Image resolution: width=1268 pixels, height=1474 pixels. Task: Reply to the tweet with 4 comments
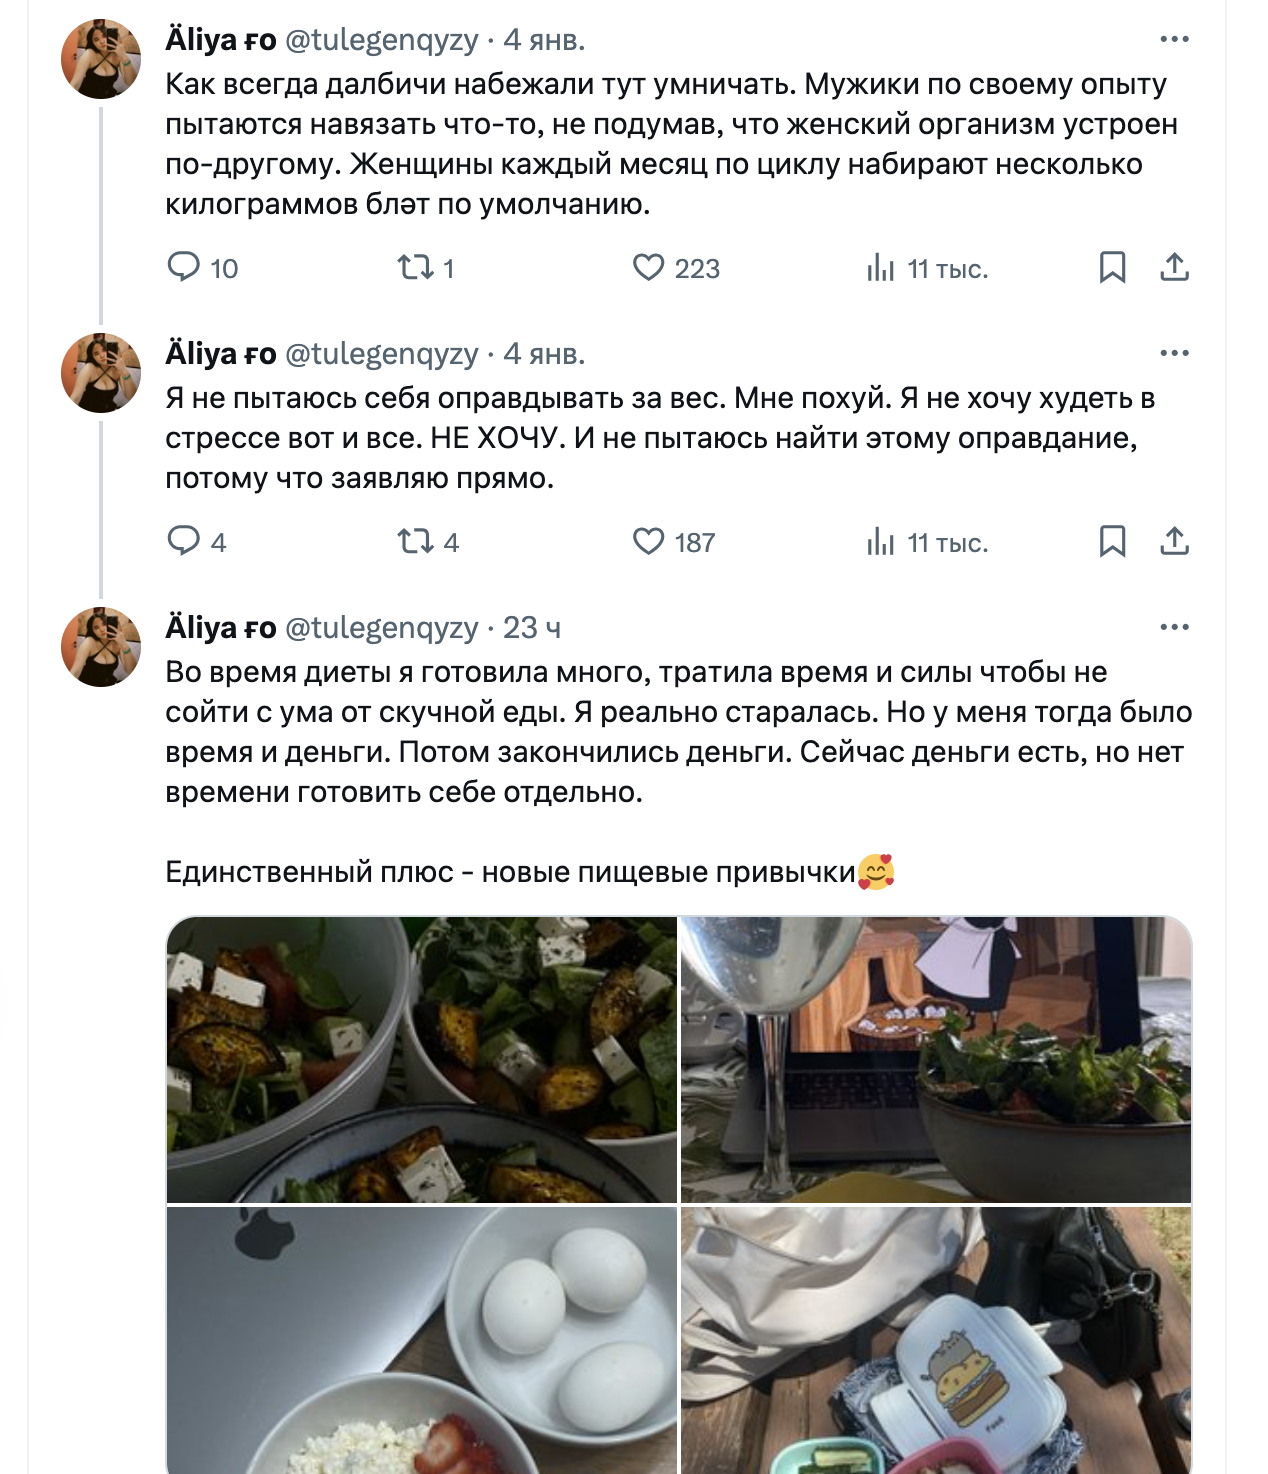(x=184, y=542)
